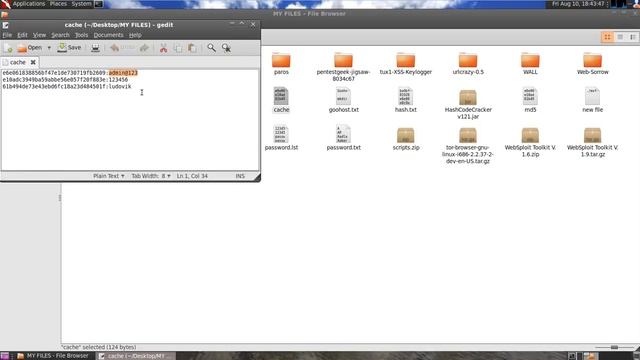Click the show desktop icon in taskbar
The width and height of the screenshot is (640, 360).
[x=4, y=356]
